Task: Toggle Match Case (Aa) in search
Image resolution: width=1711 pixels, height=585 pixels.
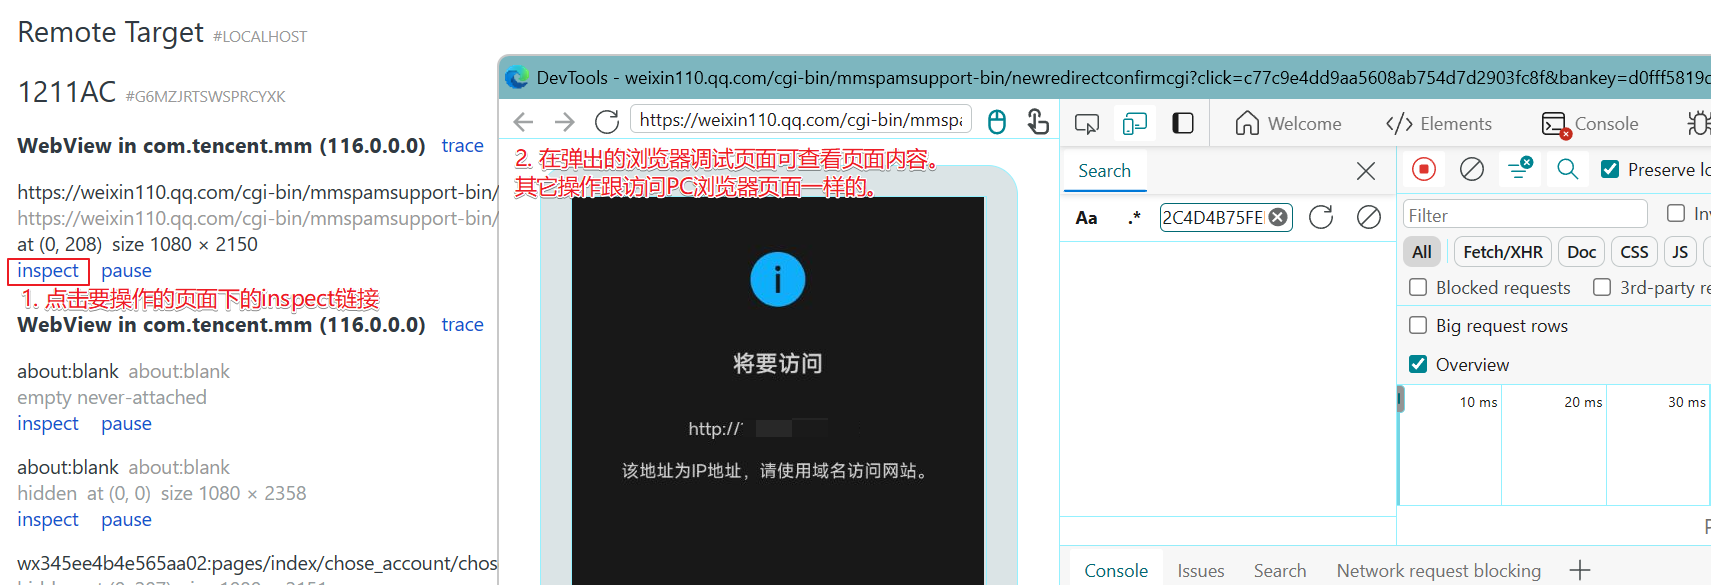Action: tap(1086, 218)
